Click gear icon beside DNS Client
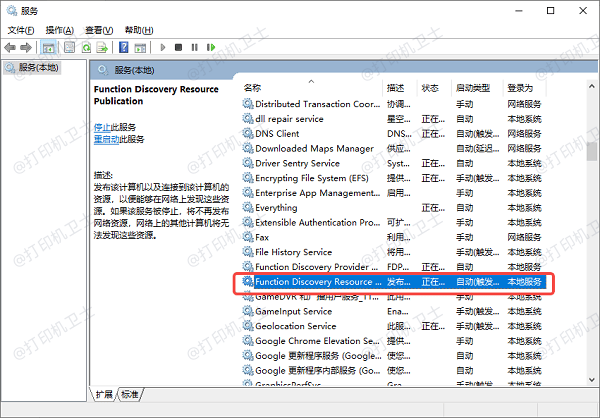 (248, 134)
